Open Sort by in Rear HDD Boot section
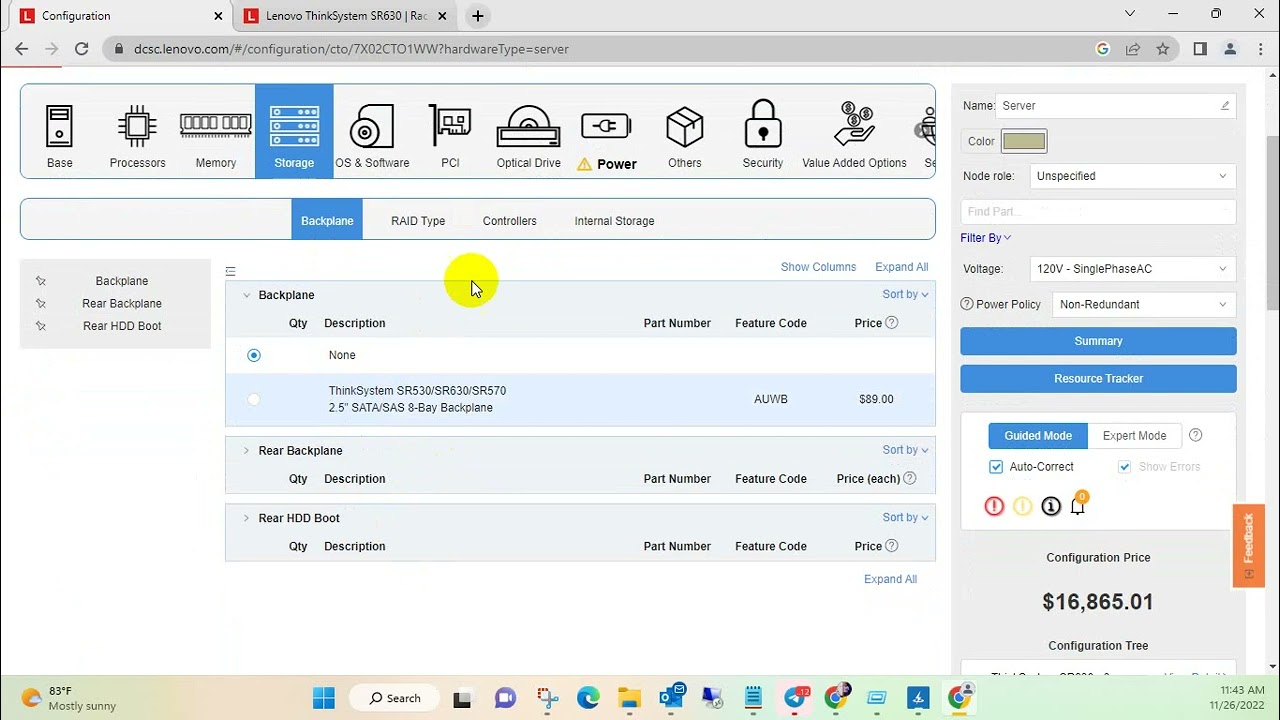The height and width of the screenshot is (720, 1280). 905,517
